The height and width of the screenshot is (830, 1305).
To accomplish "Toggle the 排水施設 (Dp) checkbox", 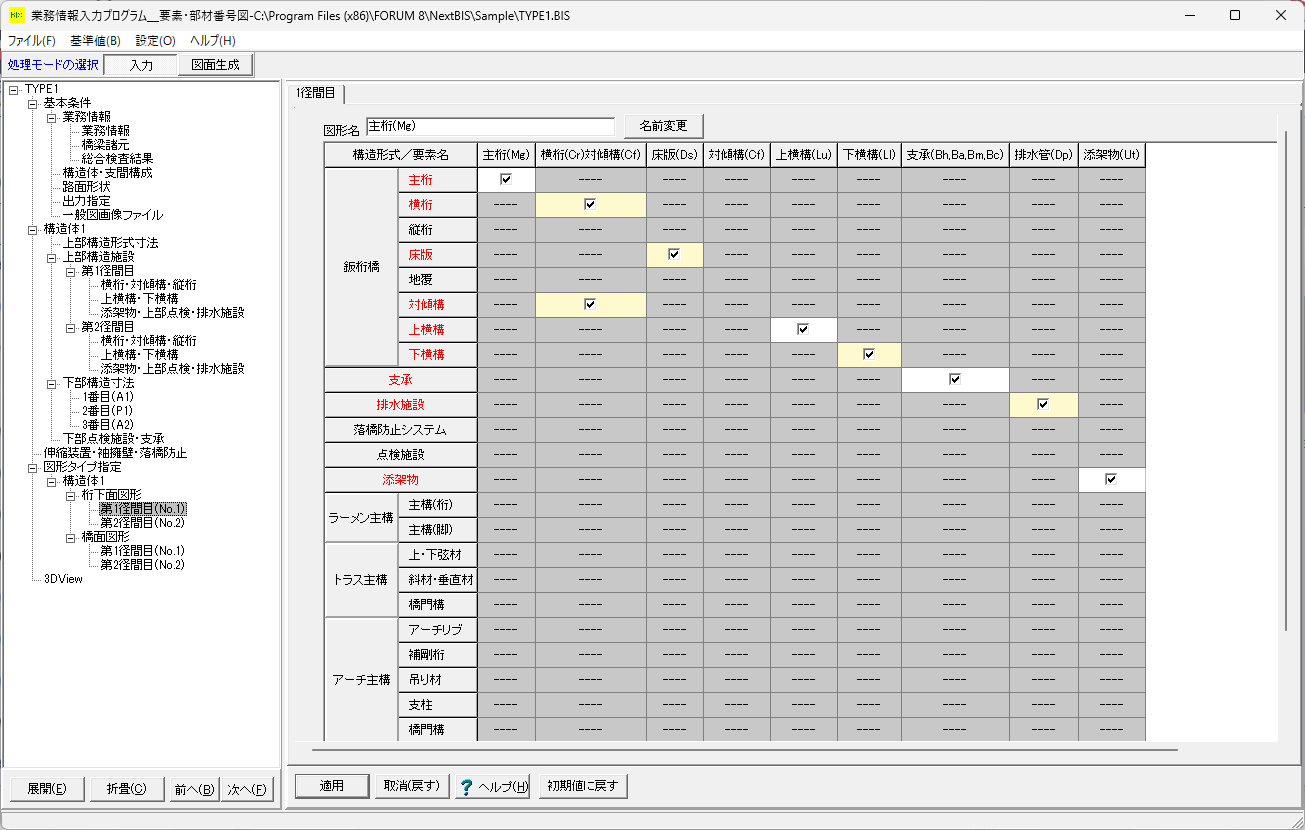I will pos(1043,404).
